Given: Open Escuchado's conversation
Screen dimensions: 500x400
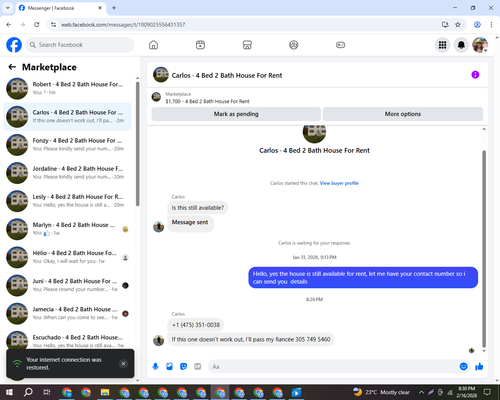Looking at the screenshot, I should 67,339.
